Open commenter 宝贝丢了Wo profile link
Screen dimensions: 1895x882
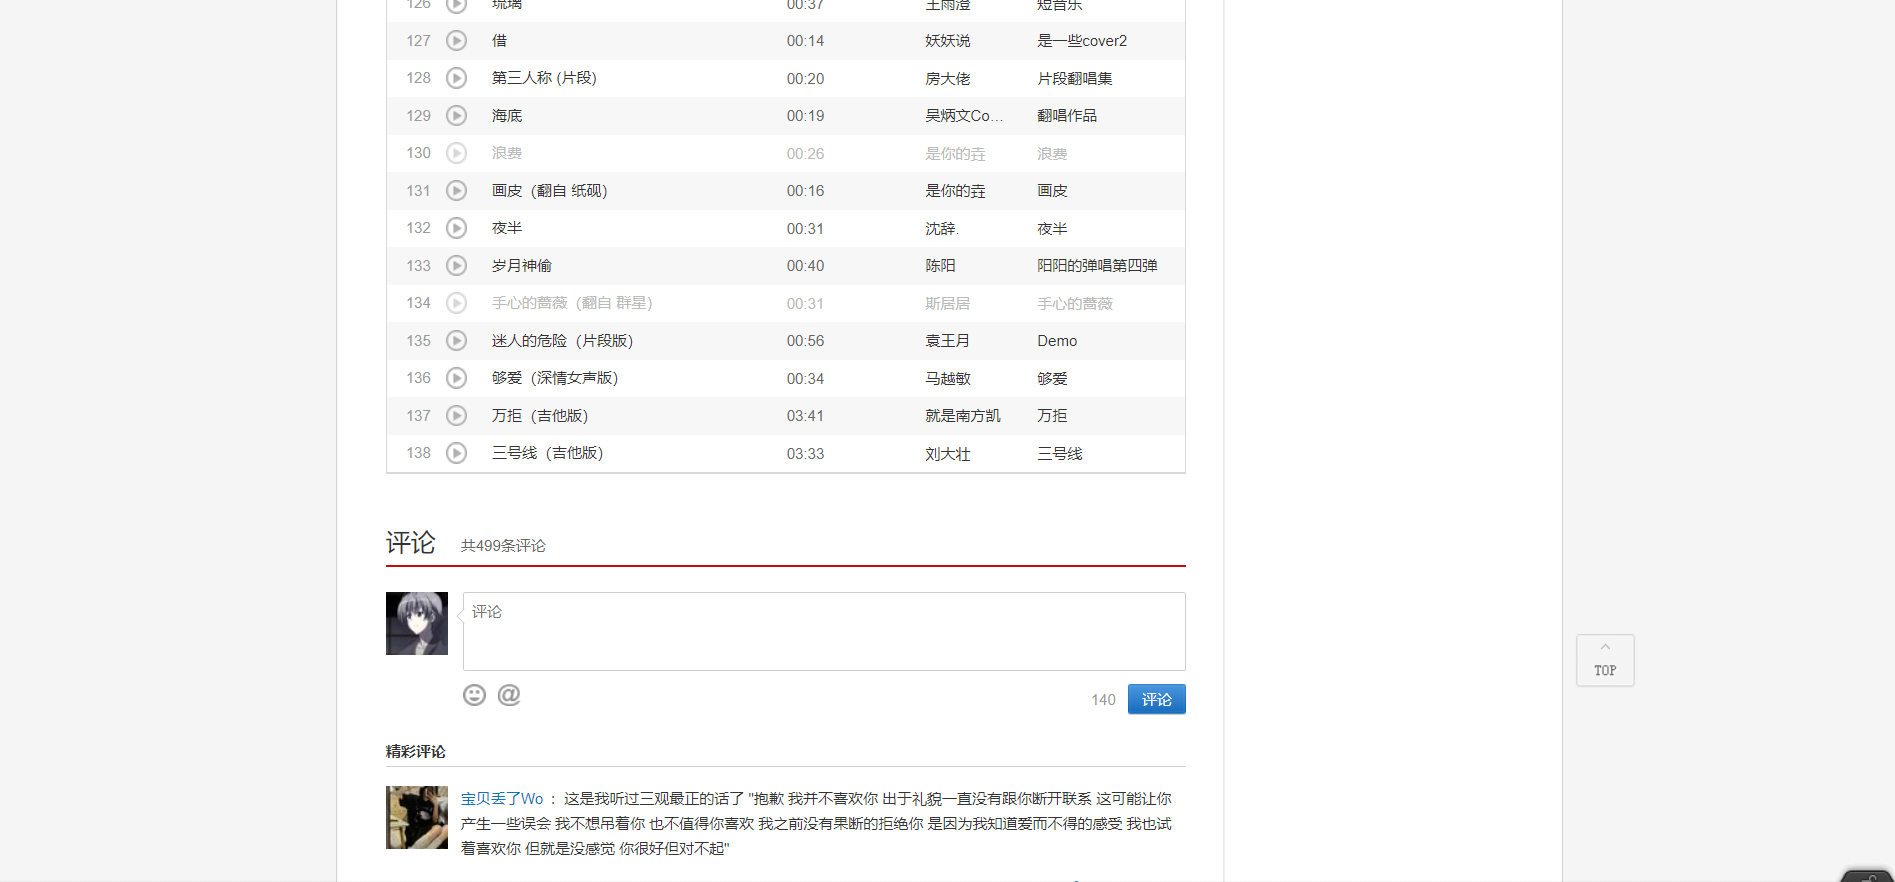[502, 799]
